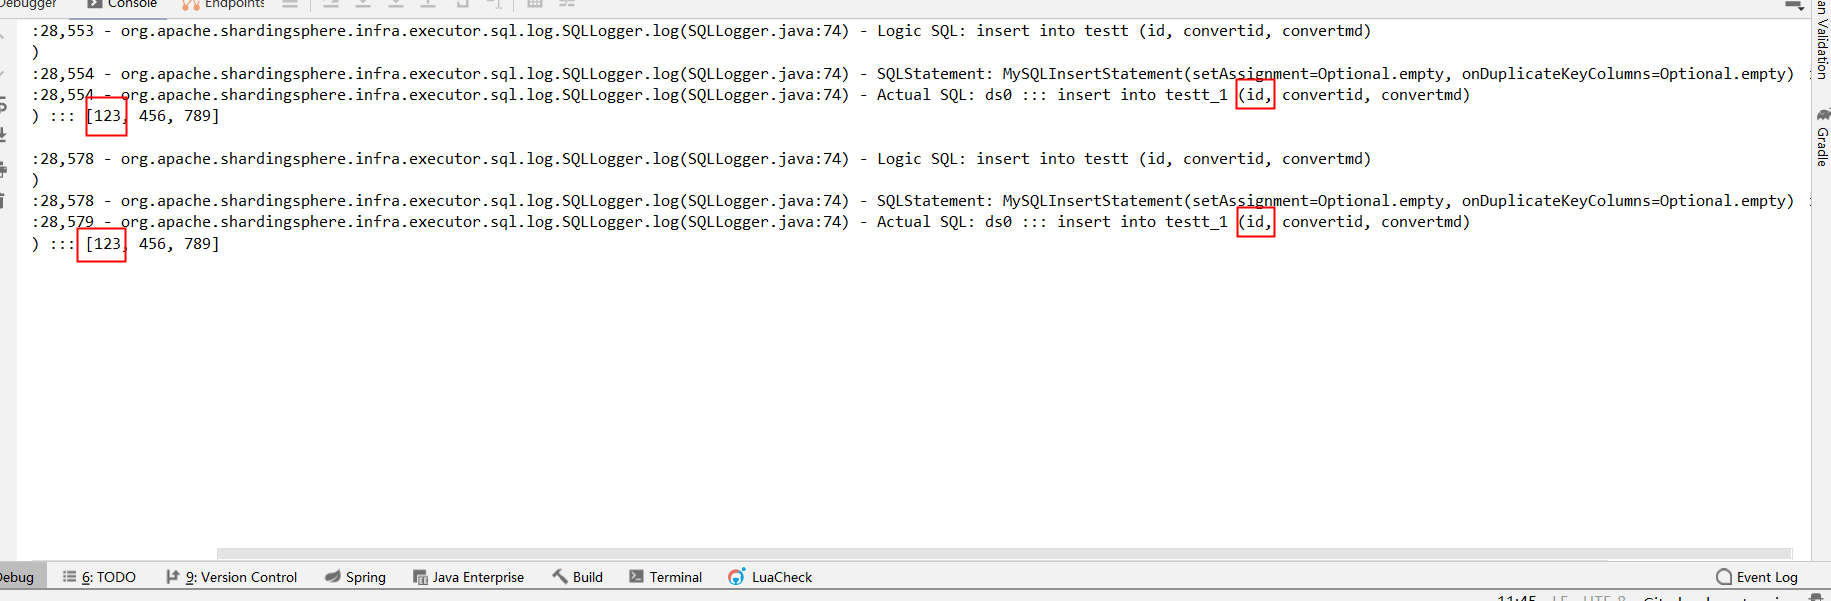Click the Build hammer icon

click(560, 576)
